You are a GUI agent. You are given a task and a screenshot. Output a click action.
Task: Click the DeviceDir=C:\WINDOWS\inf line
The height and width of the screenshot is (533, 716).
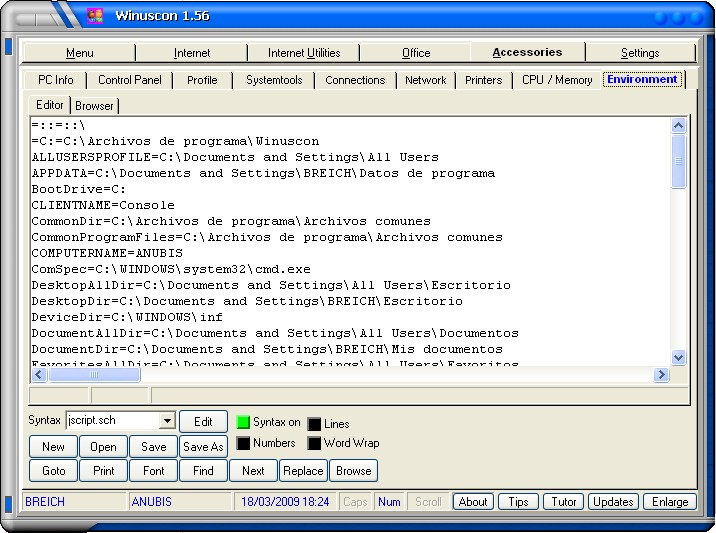127,317
